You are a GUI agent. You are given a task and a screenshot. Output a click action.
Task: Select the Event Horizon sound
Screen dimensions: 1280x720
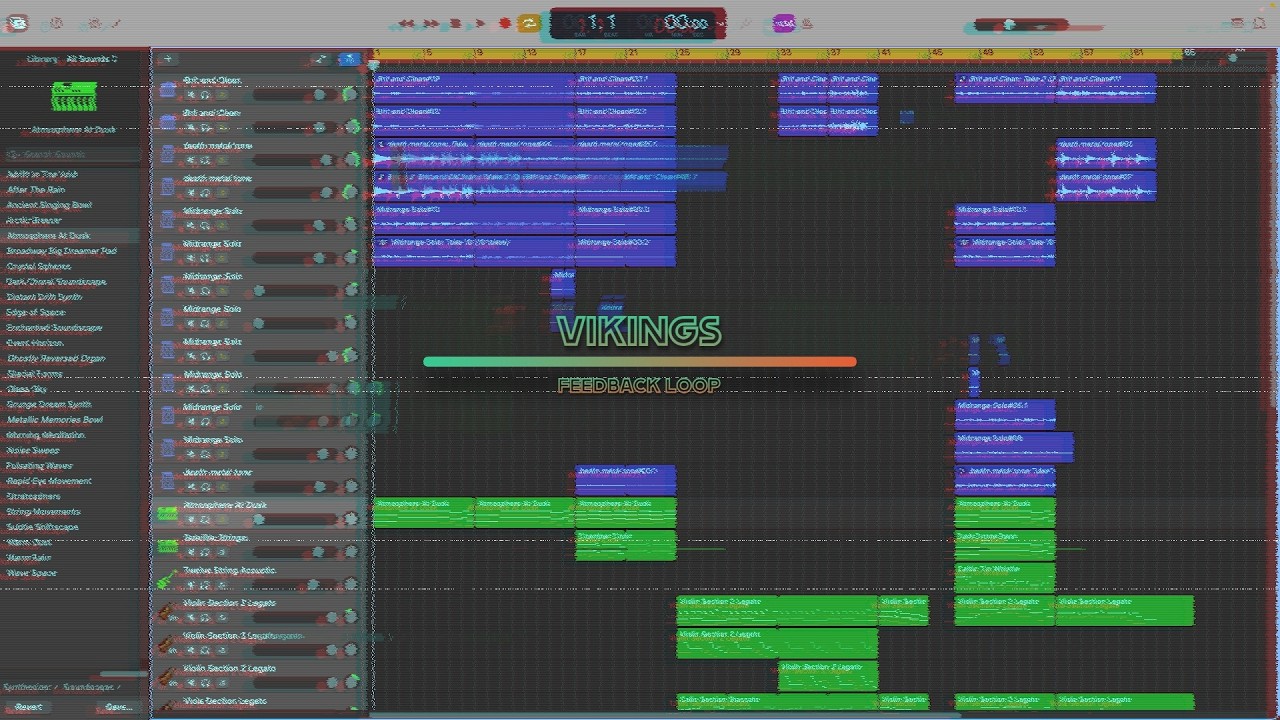click(35, 343)
